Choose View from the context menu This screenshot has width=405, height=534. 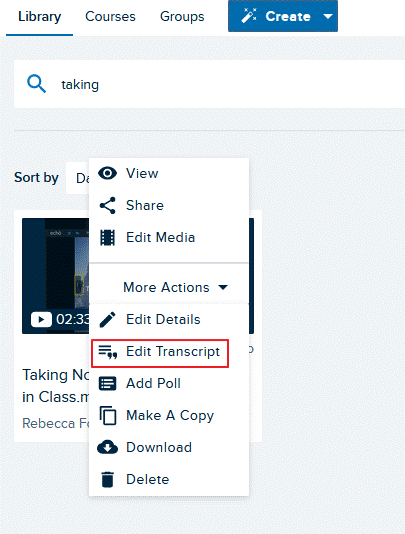[169, 173]
